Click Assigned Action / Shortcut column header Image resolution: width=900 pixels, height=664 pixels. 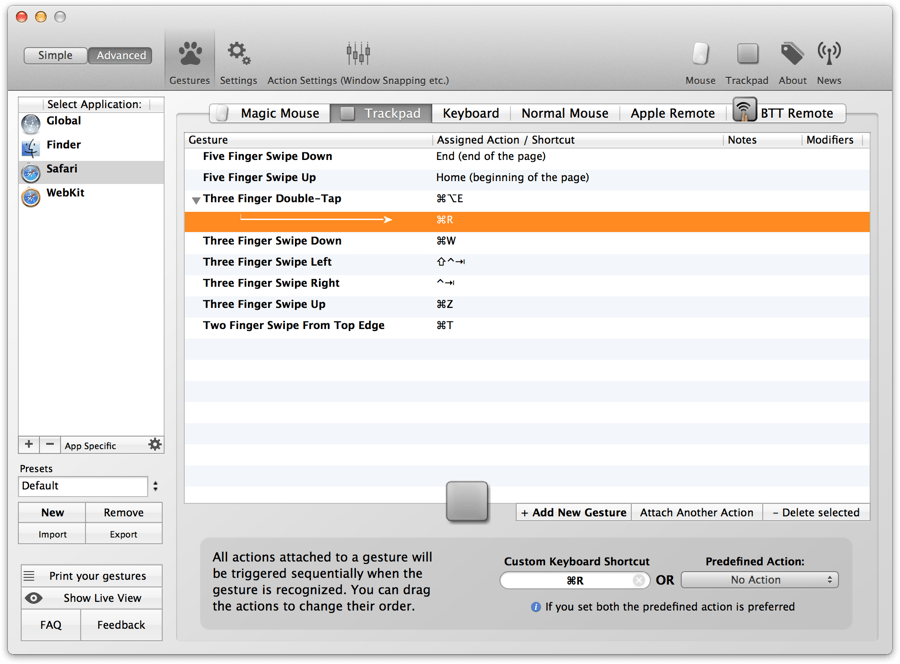pyautogui.click(x=577, y=140)
